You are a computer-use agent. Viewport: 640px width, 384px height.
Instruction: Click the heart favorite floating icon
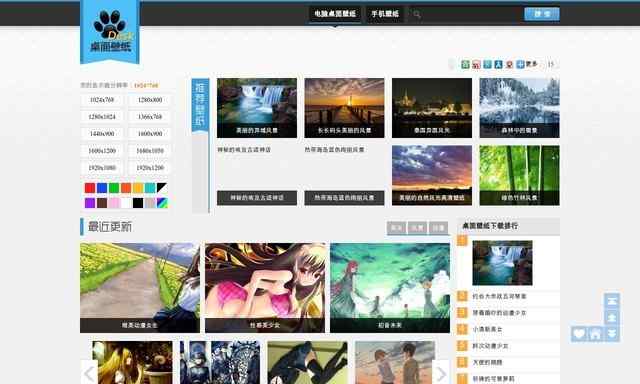[x=579, y=334]
